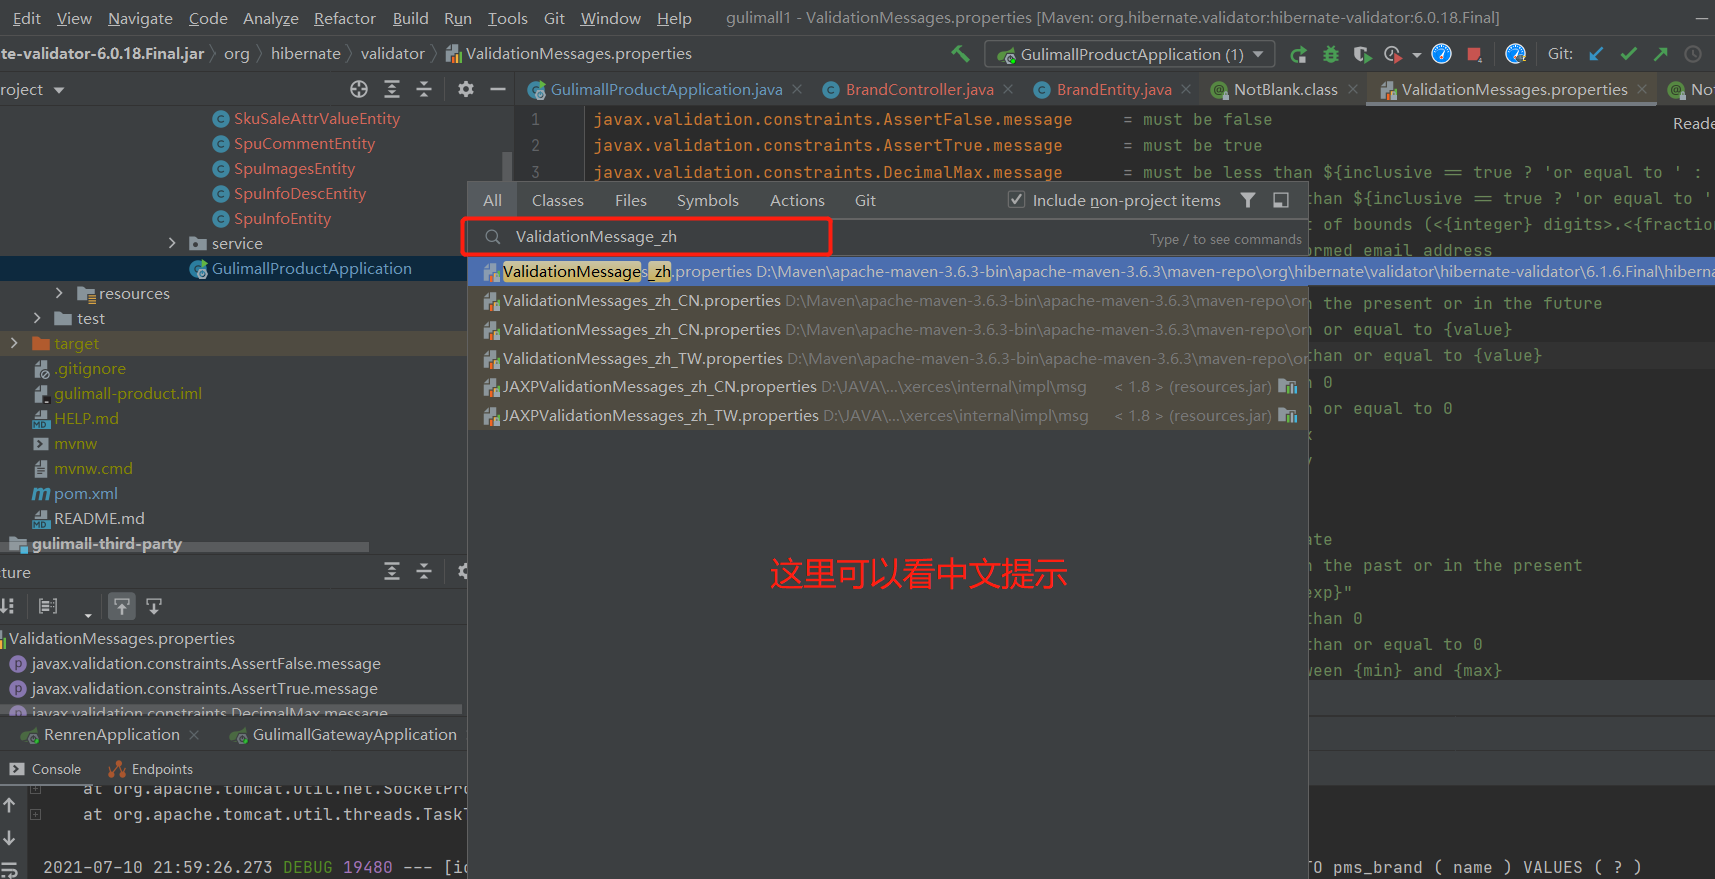The image size is (1715, 879).
Task: Stop the running application with red square
Action: pyautogui.click(x=1474, y=54)
